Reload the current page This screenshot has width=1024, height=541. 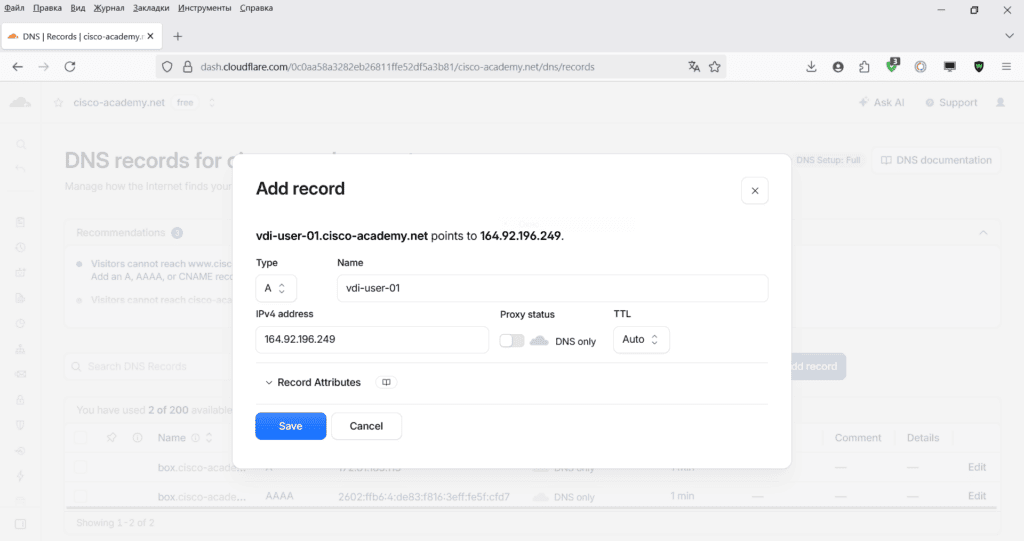(x=70, y=67)
